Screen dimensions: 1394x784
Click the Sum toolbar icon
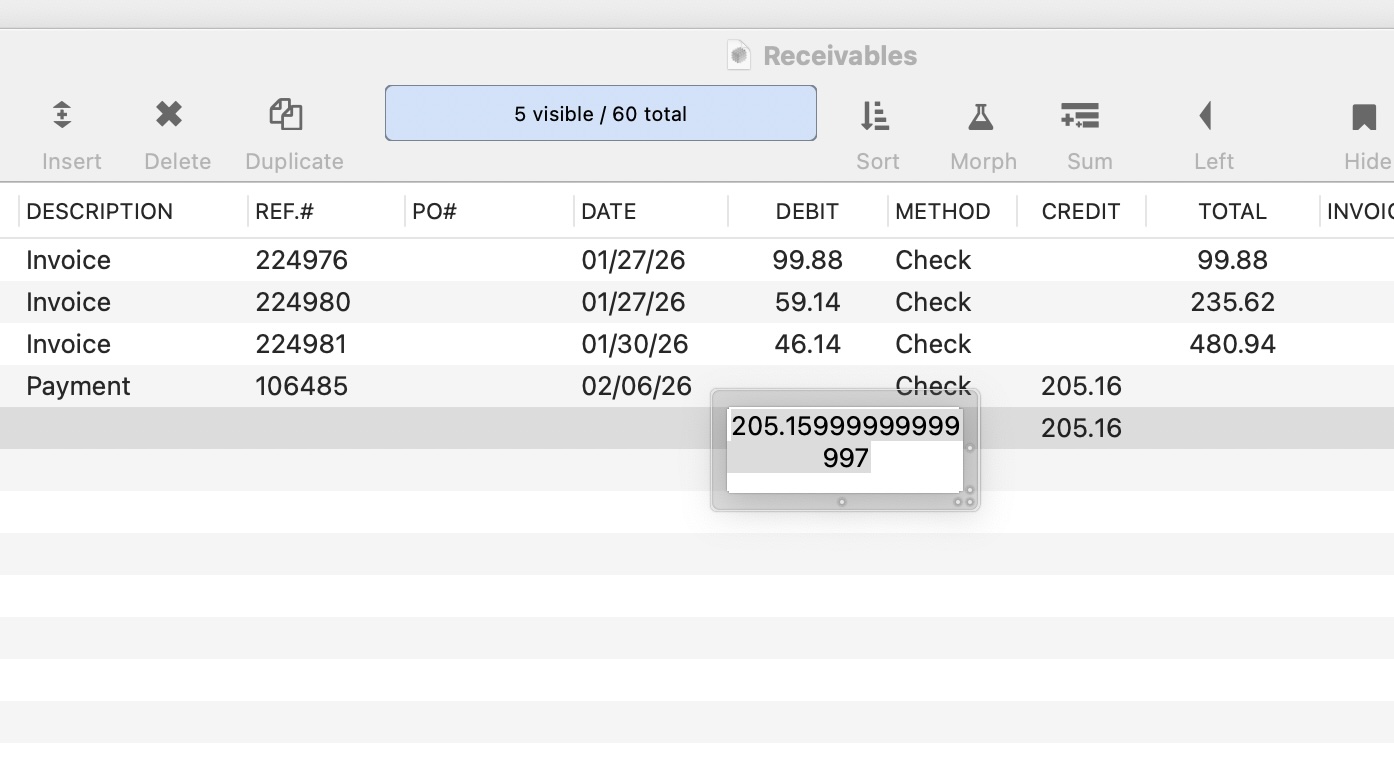1081,116
